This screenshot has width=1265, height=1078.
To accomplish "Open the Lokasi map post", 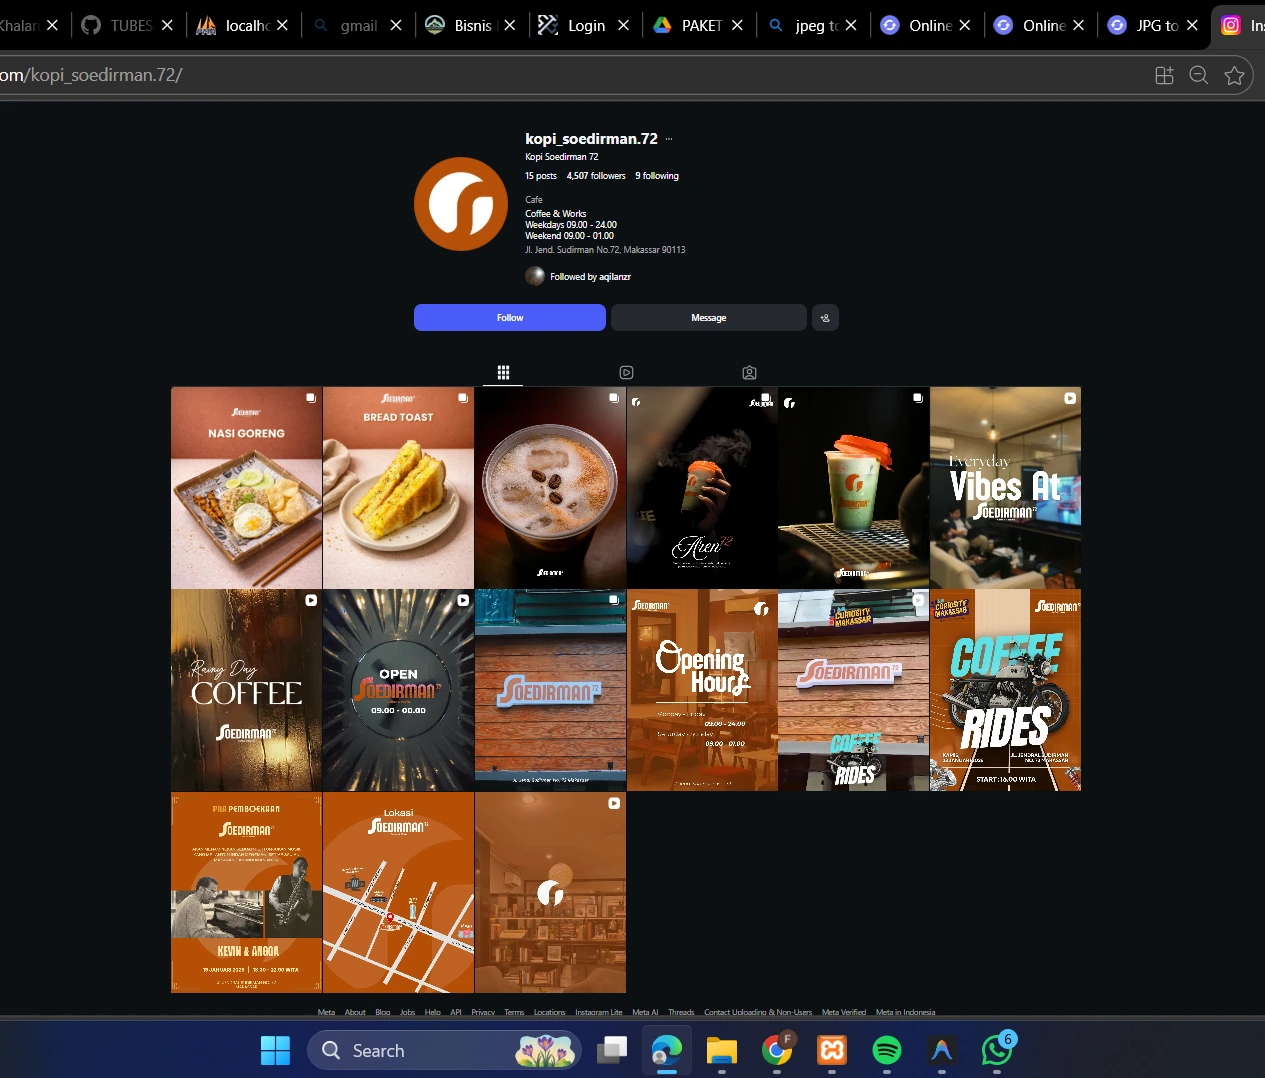I will pyautogui.click(x=398, y=893).
